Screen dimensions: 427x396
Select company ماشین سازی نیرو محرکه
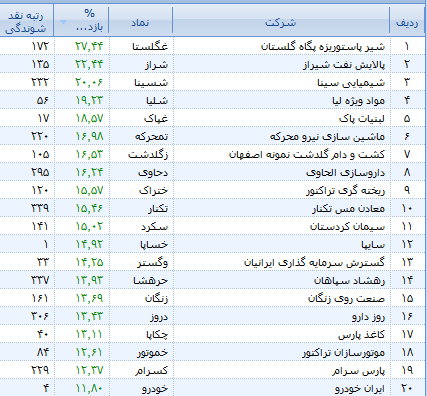tap(327, 136)
